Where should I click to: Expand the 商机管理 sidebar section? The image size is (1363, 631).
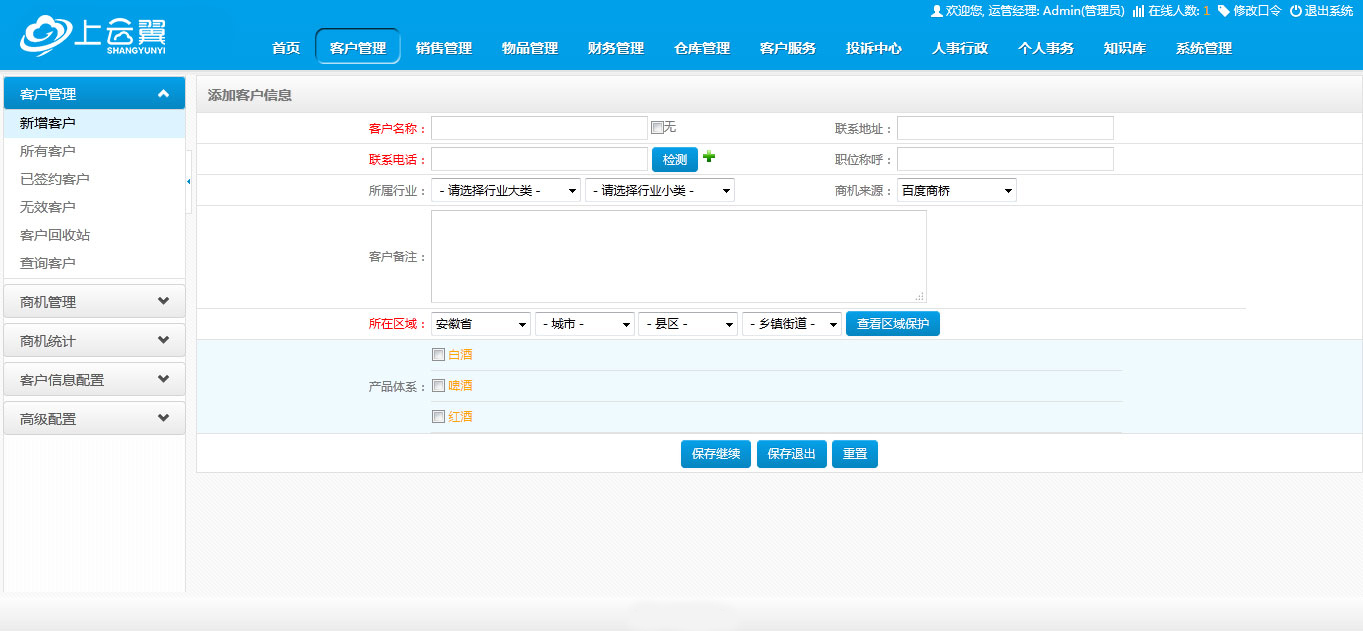[95, 302]
